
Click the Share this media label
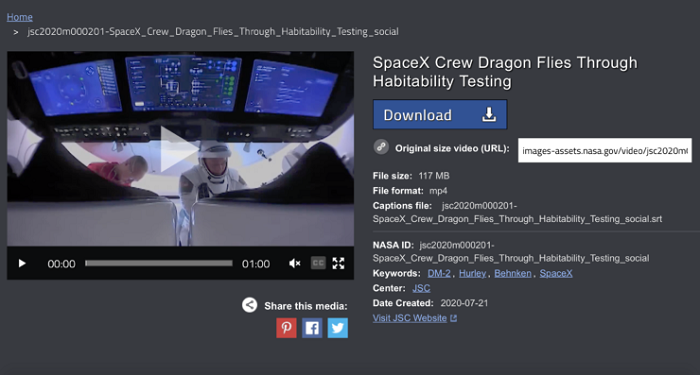(305, 306)
